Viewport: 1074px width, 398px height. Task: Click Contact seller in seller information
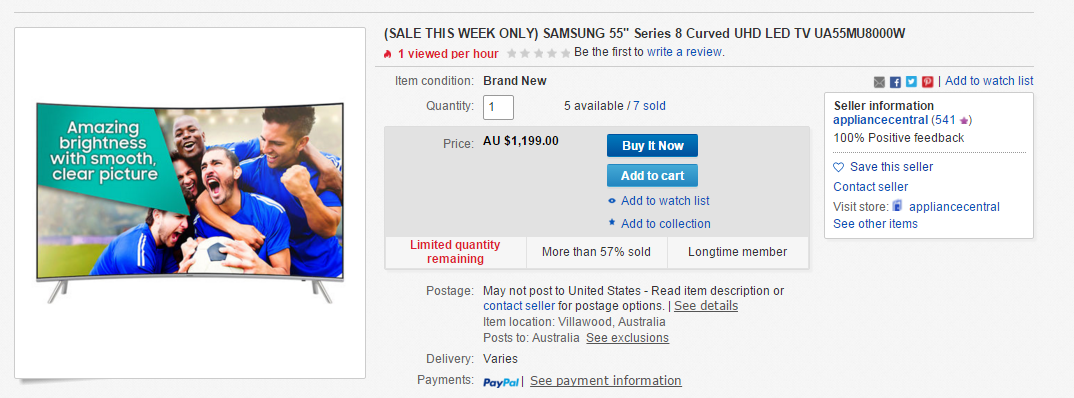pyautogui.click(x=871, y=186)
